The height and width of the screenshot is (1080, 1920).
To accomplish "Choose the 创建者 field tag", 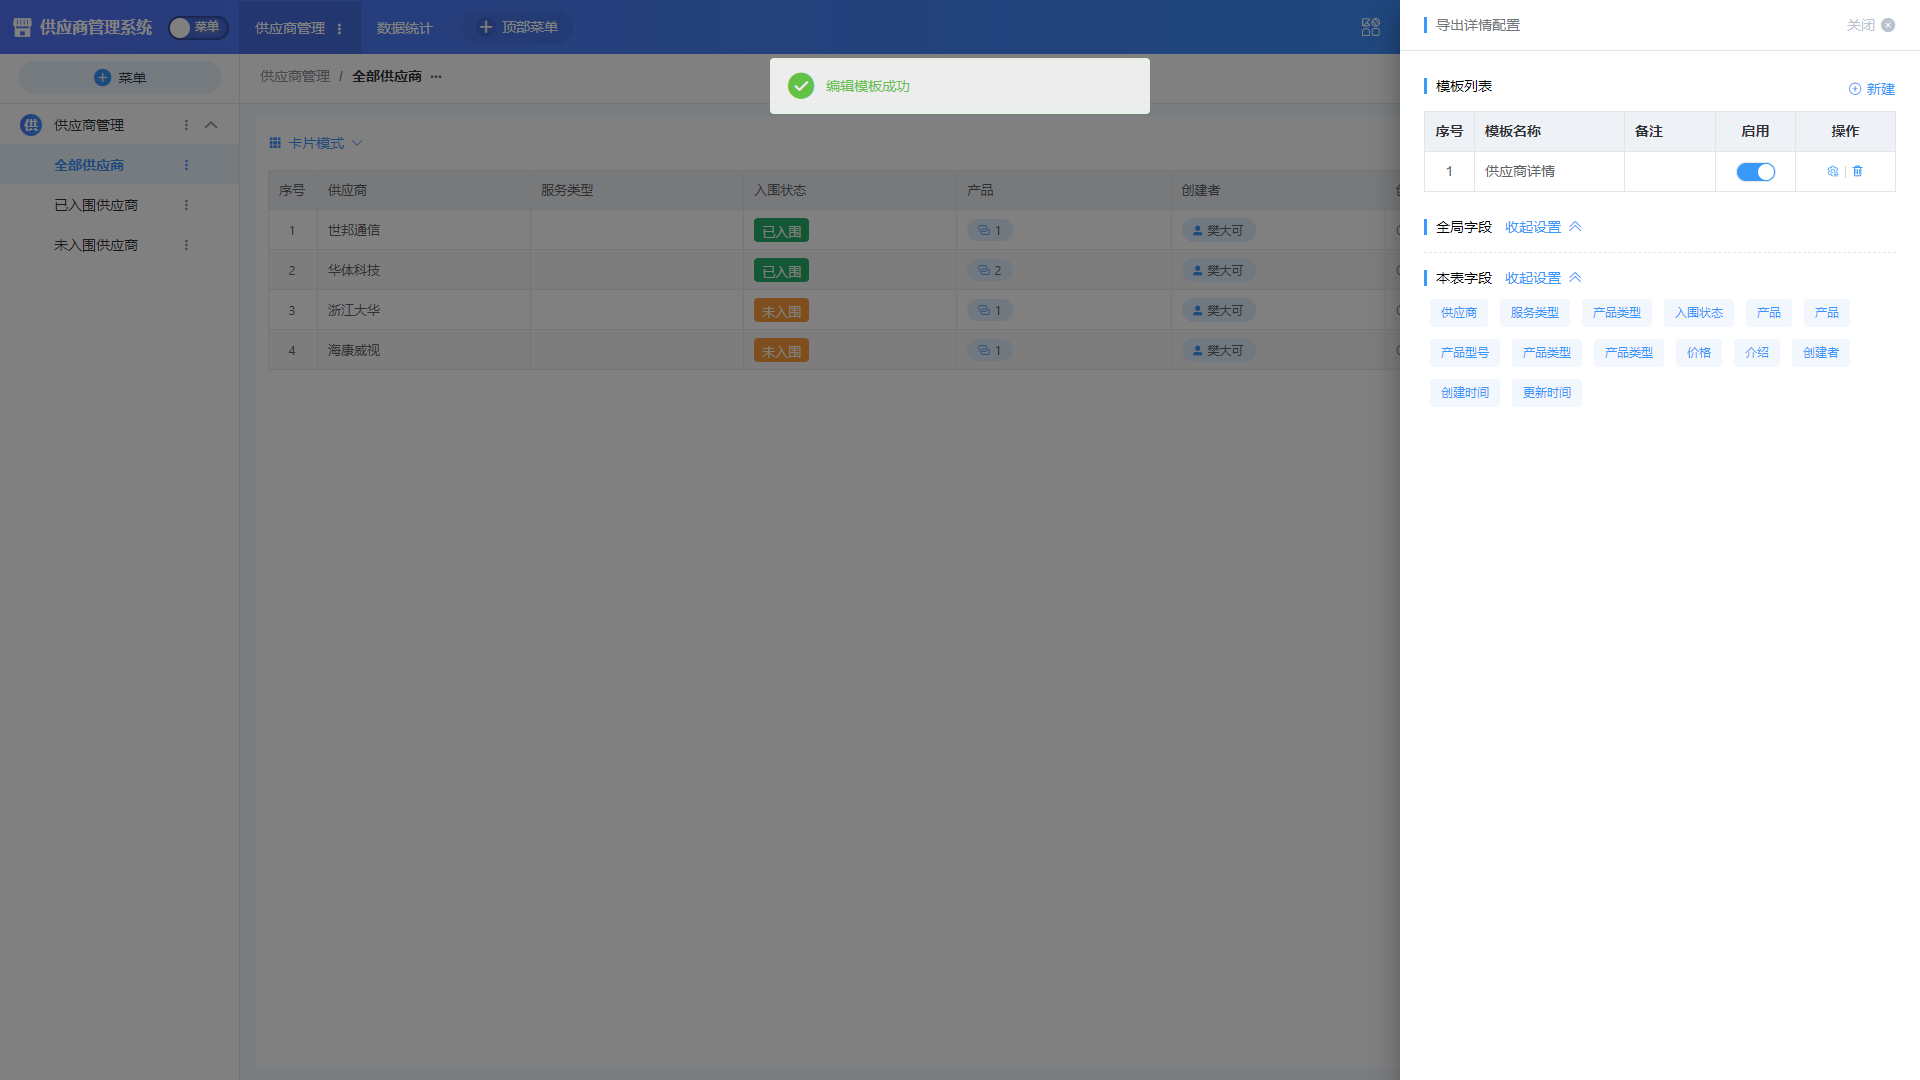I will click(x=1821, y=353).
